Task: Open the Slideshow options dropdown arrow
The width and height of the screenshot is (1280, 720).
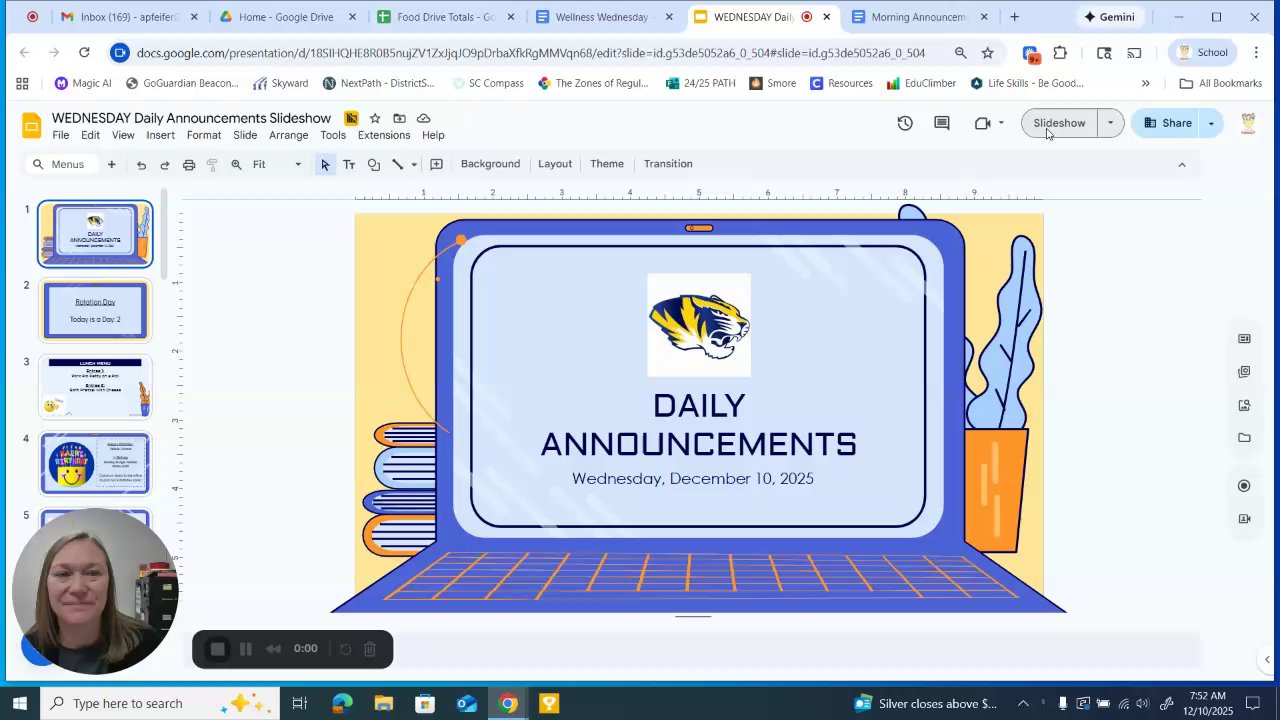Action: (1110, 123)
